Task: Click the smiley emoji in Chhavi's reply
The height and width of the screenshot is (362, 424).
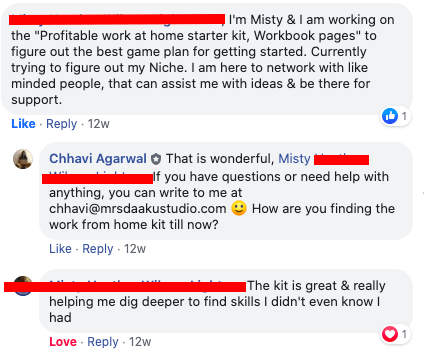Action: pos(239,208)
